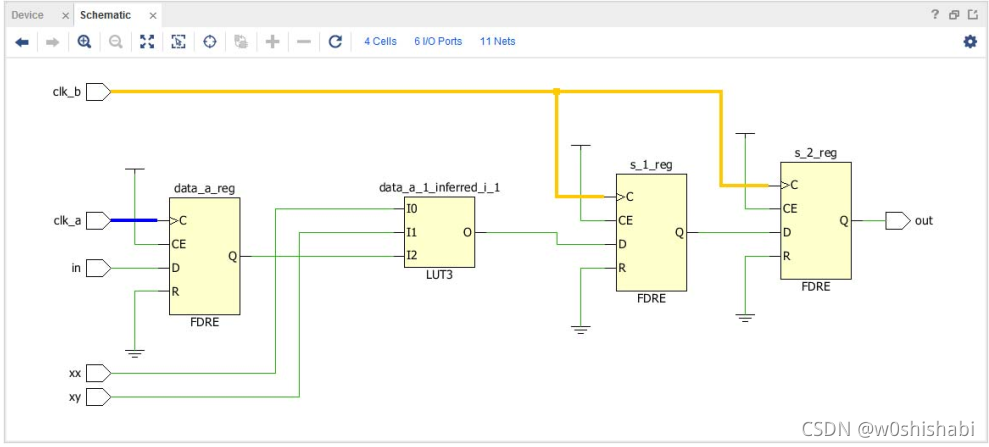Open the 6 I/O Ports link
This screenshot has height=447, width=989.
(438, 42)
